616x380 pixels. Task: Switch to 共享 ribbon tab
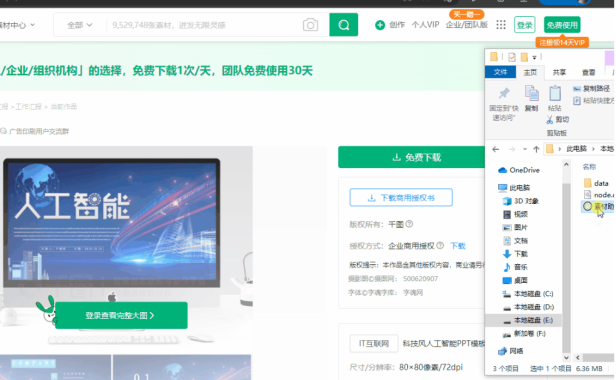(559, 72)
